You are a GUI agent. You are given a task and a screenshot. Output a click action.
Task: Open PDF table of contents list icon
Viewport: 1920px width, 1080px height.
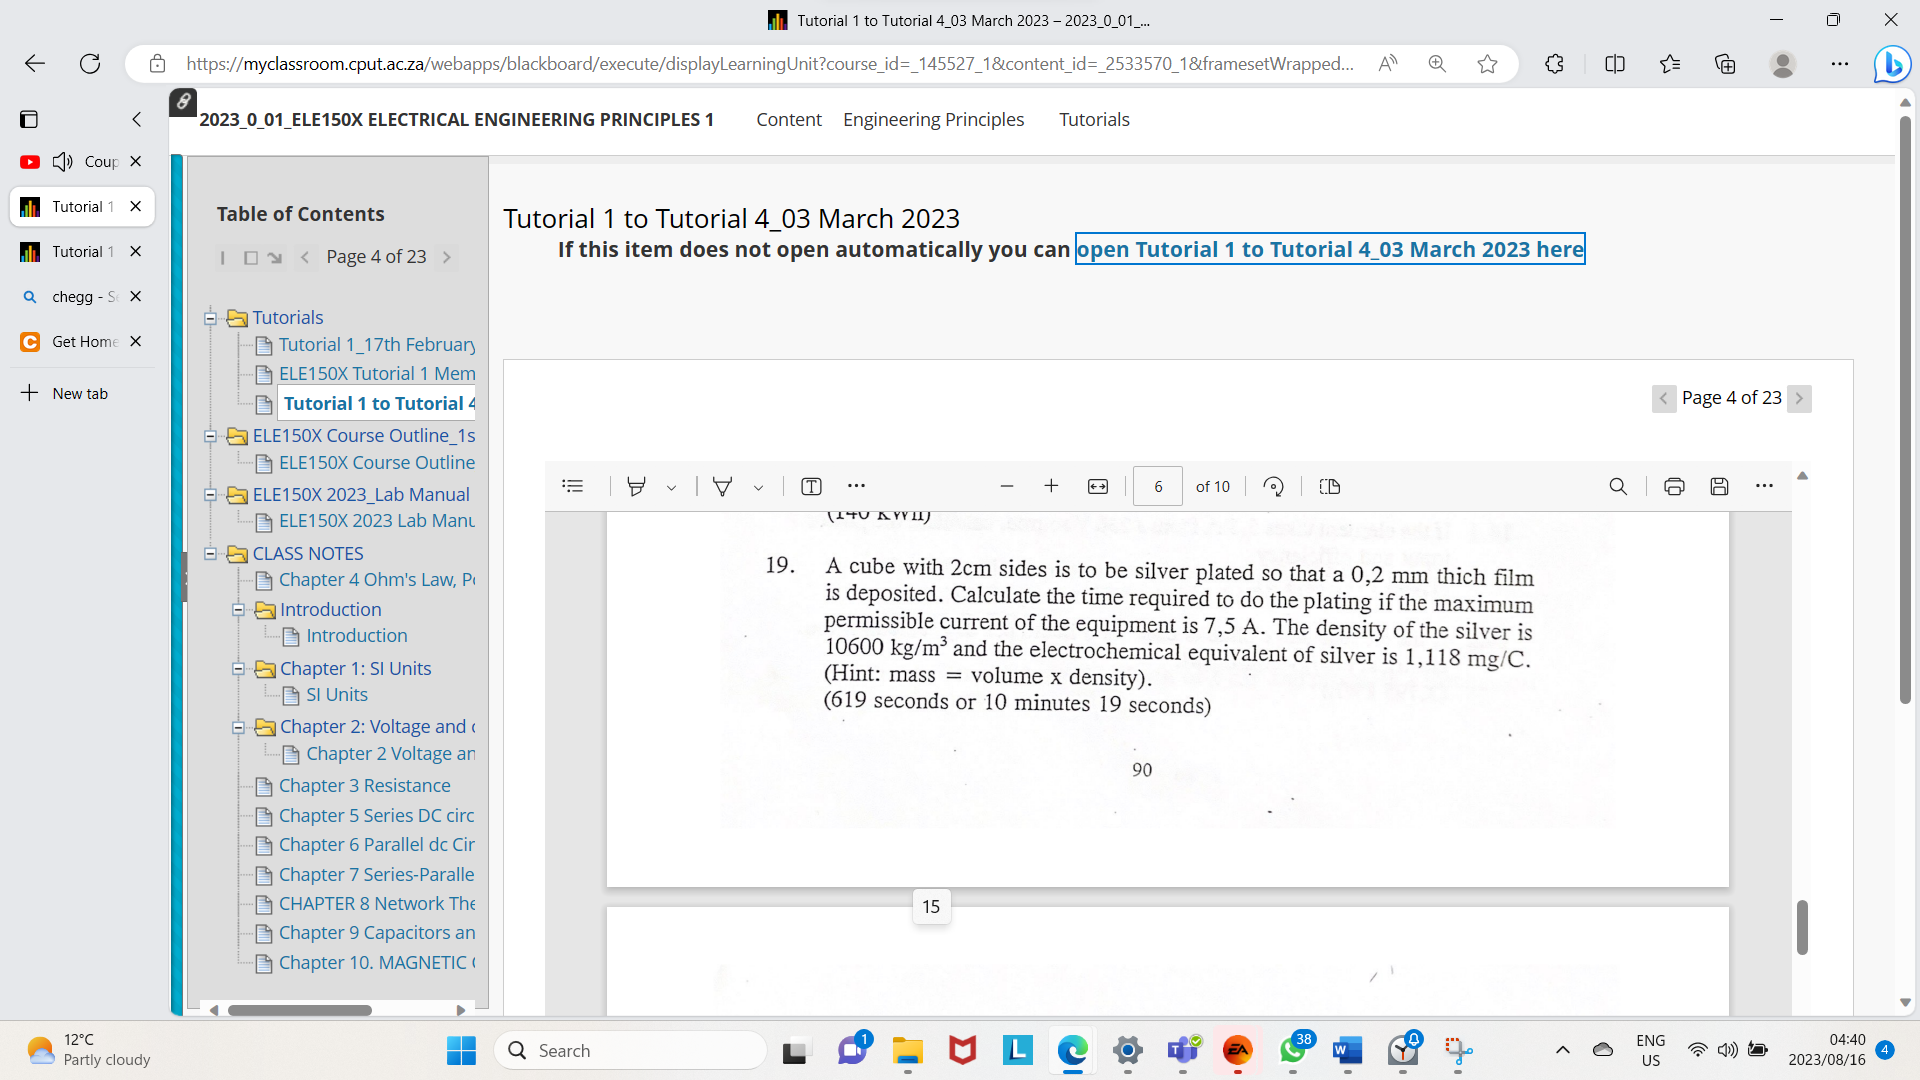click(573, 487)
